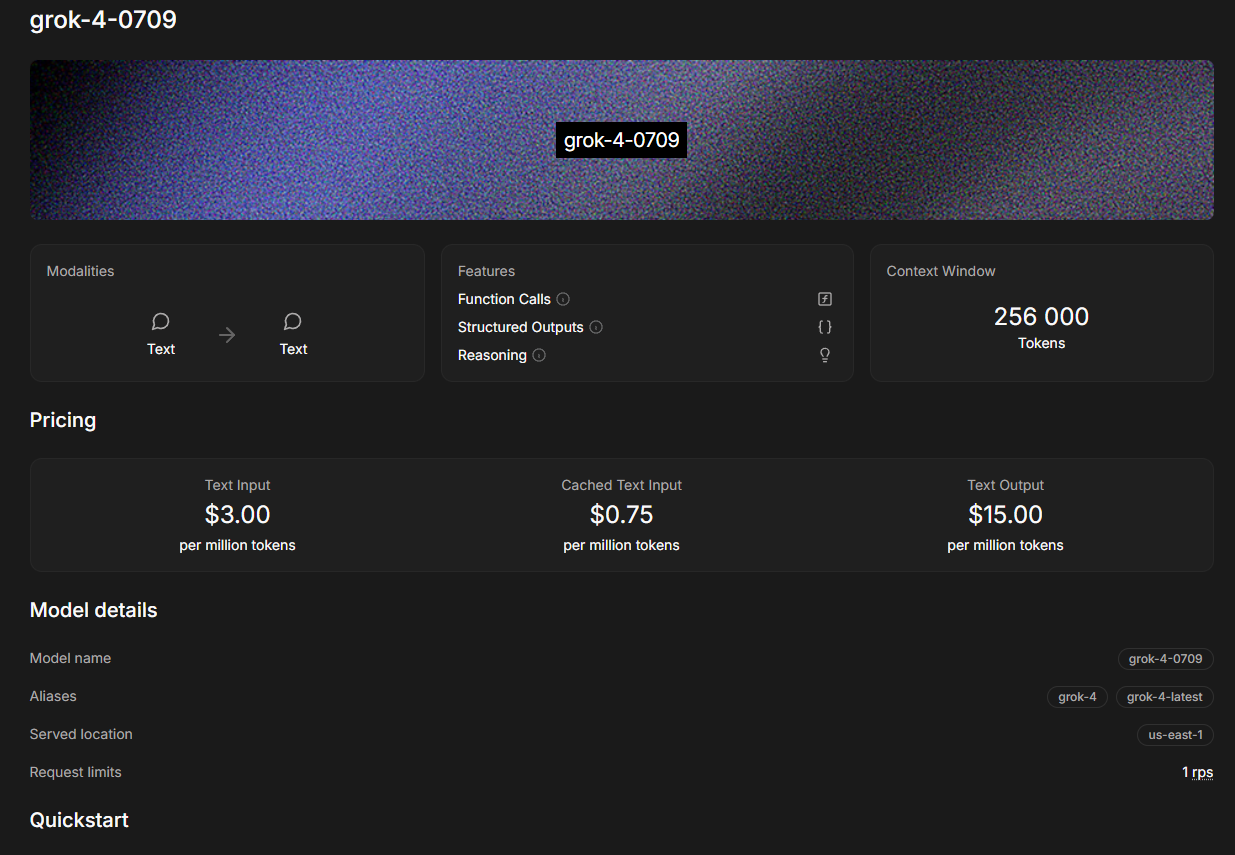This screenshot has height=855, width=1235.
Task: Click the $0.75 Cached Text Input price
Action: (621, 515)
